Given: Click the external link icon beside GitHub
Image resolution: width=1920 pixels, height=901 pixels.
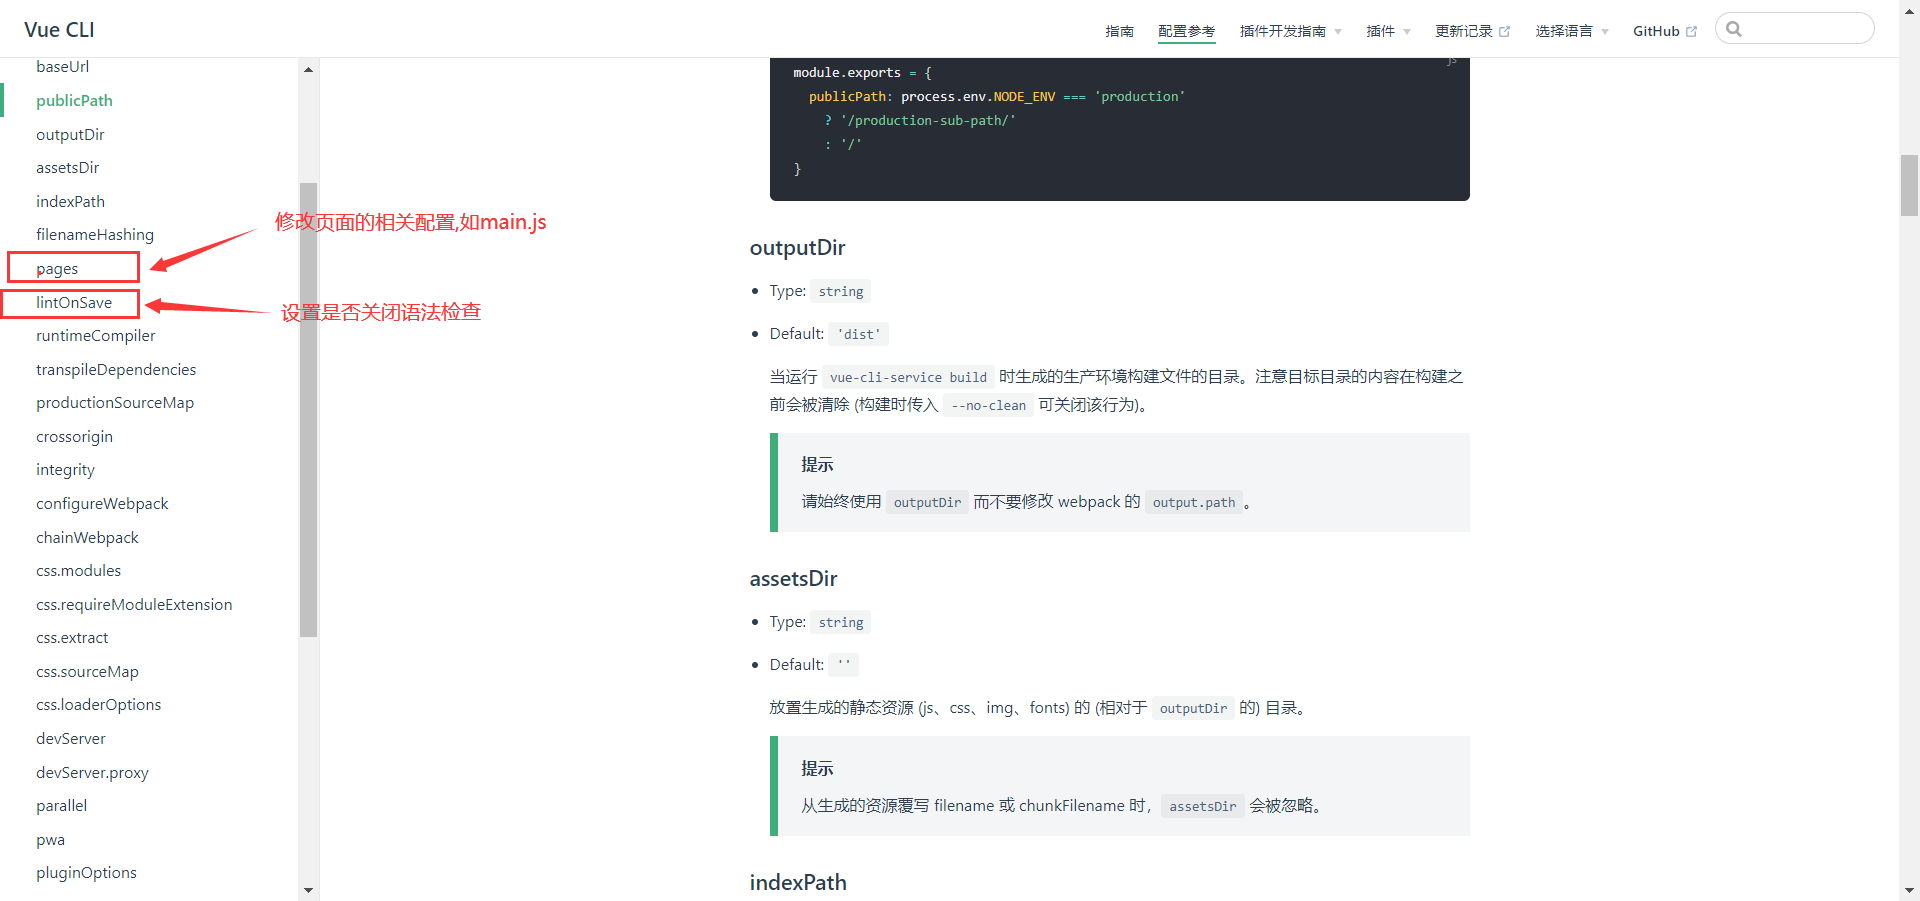Looking at the screenshot, I should click(1691, 32).
